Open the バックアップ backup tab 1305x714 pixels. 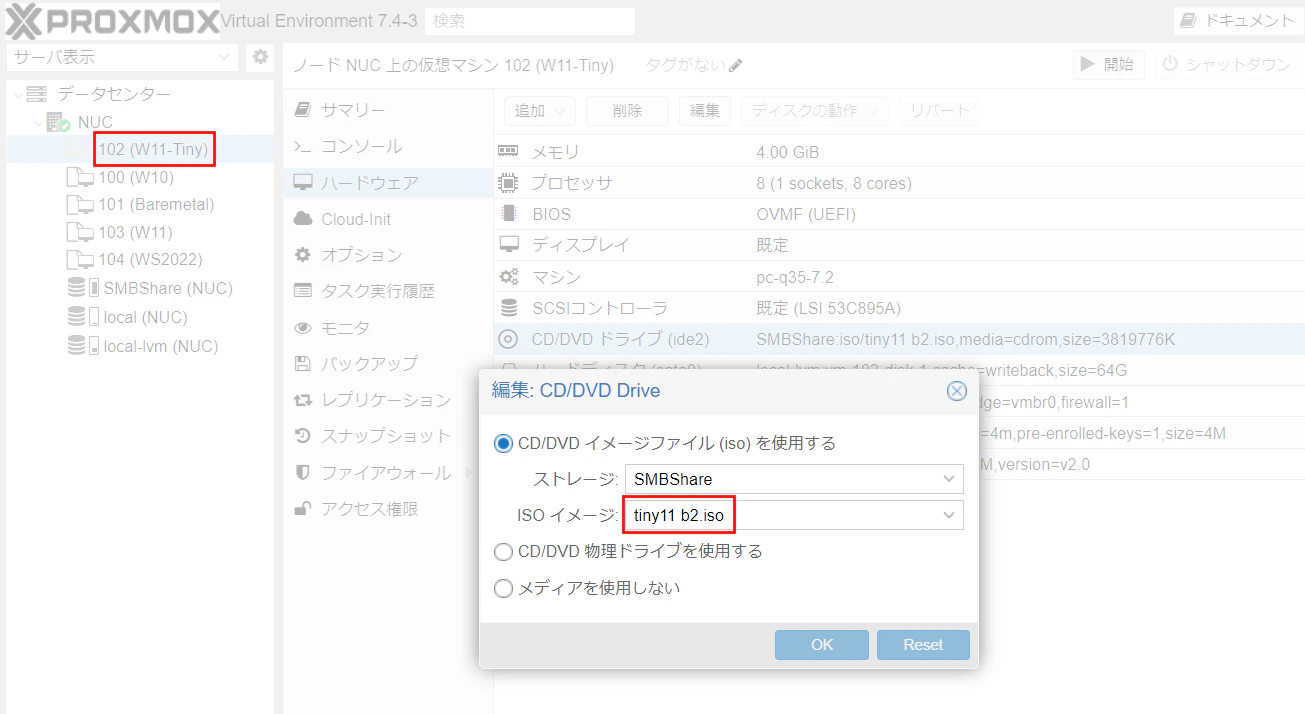point(388,363)
